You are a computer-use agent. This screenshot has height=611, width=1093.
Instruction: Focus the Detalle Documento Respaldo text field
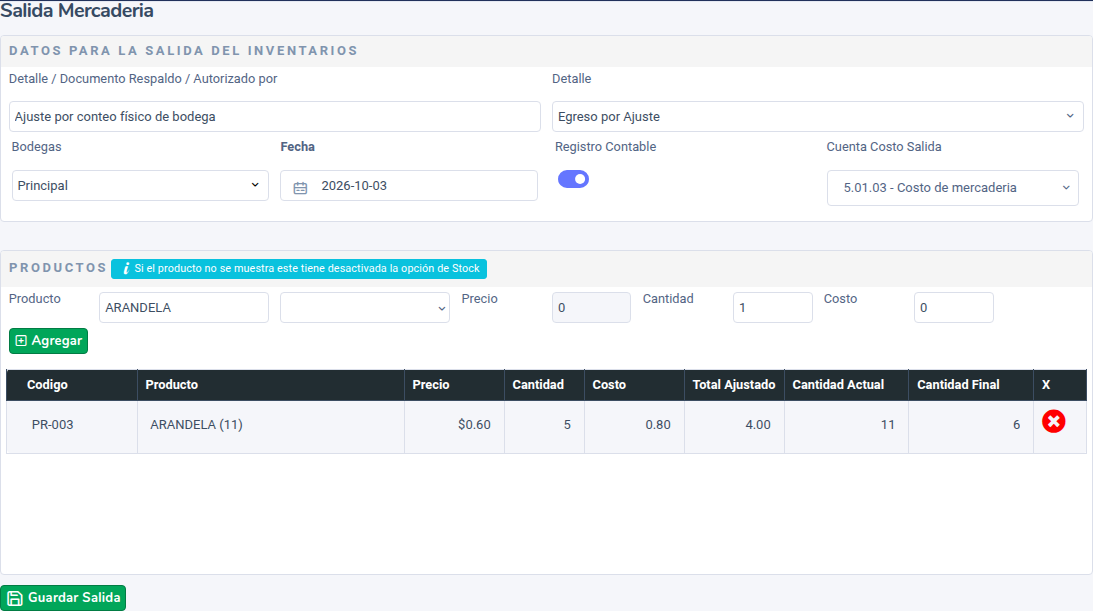275,116
